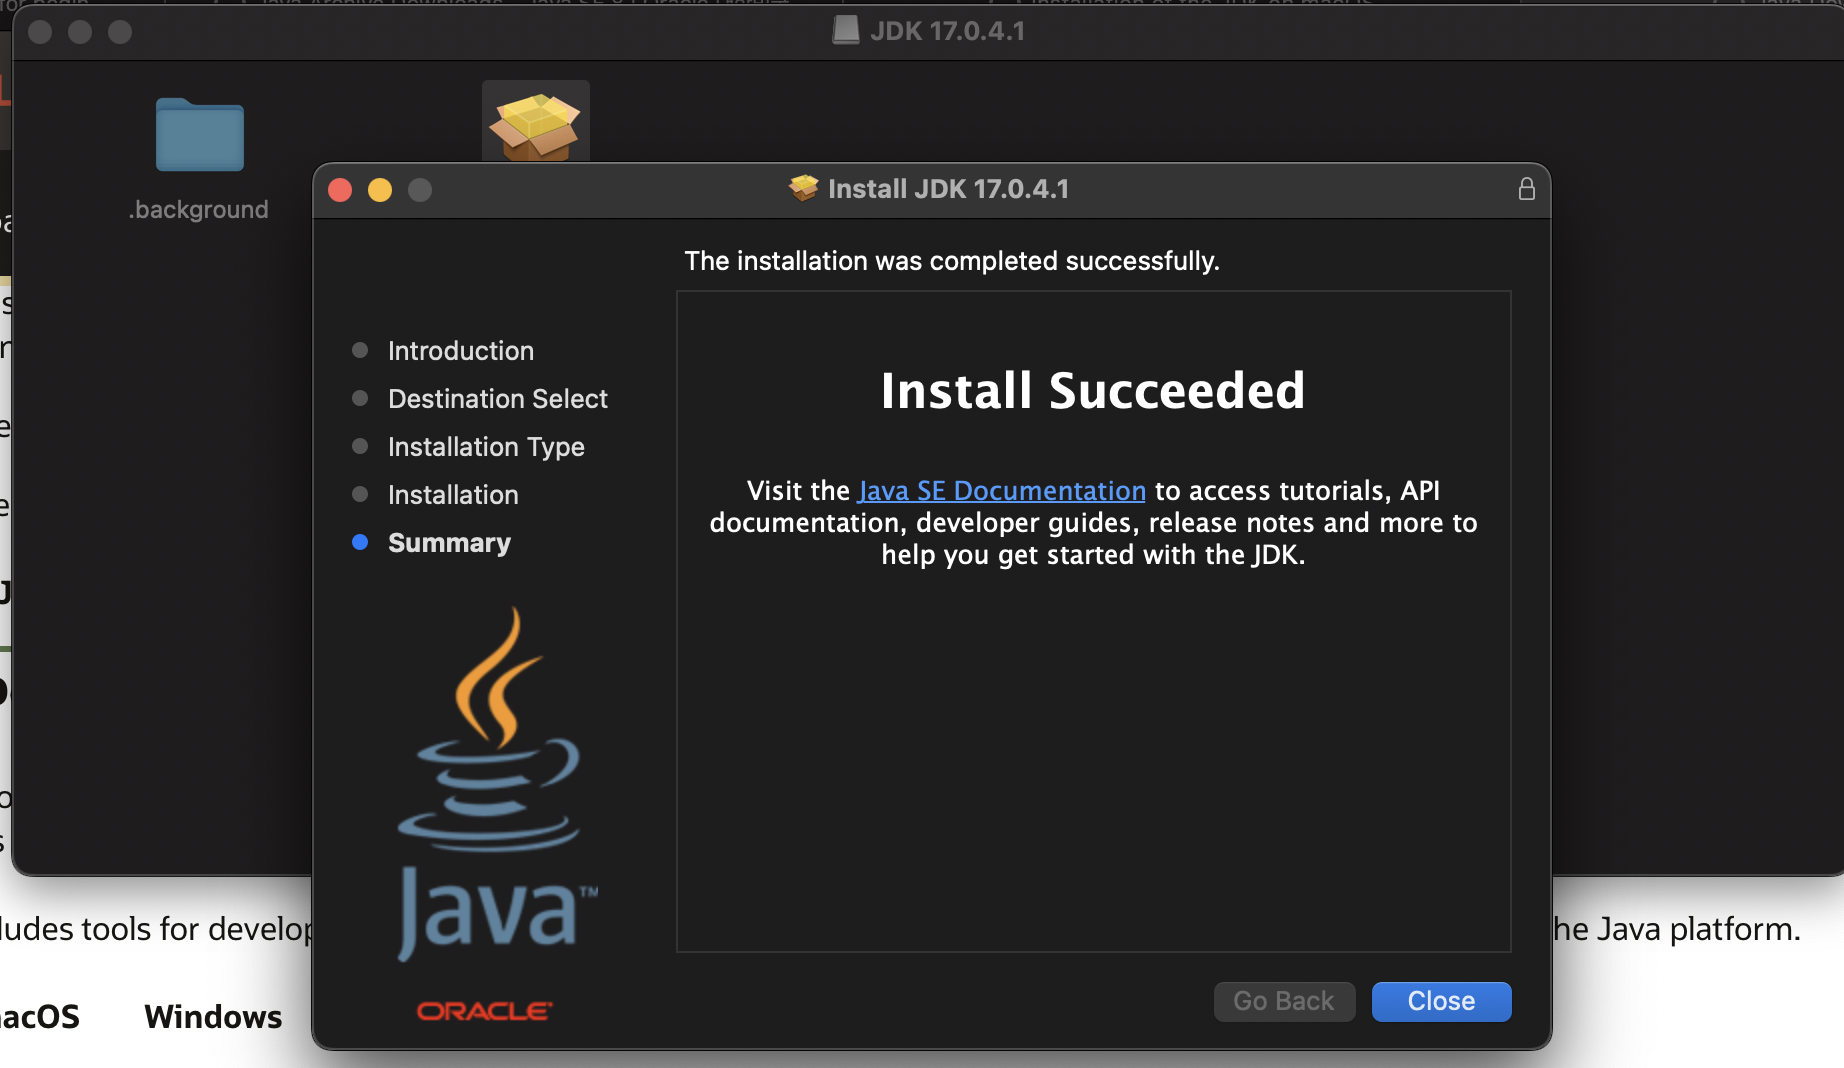Click the Close button in installer

coord(1441,1001)
